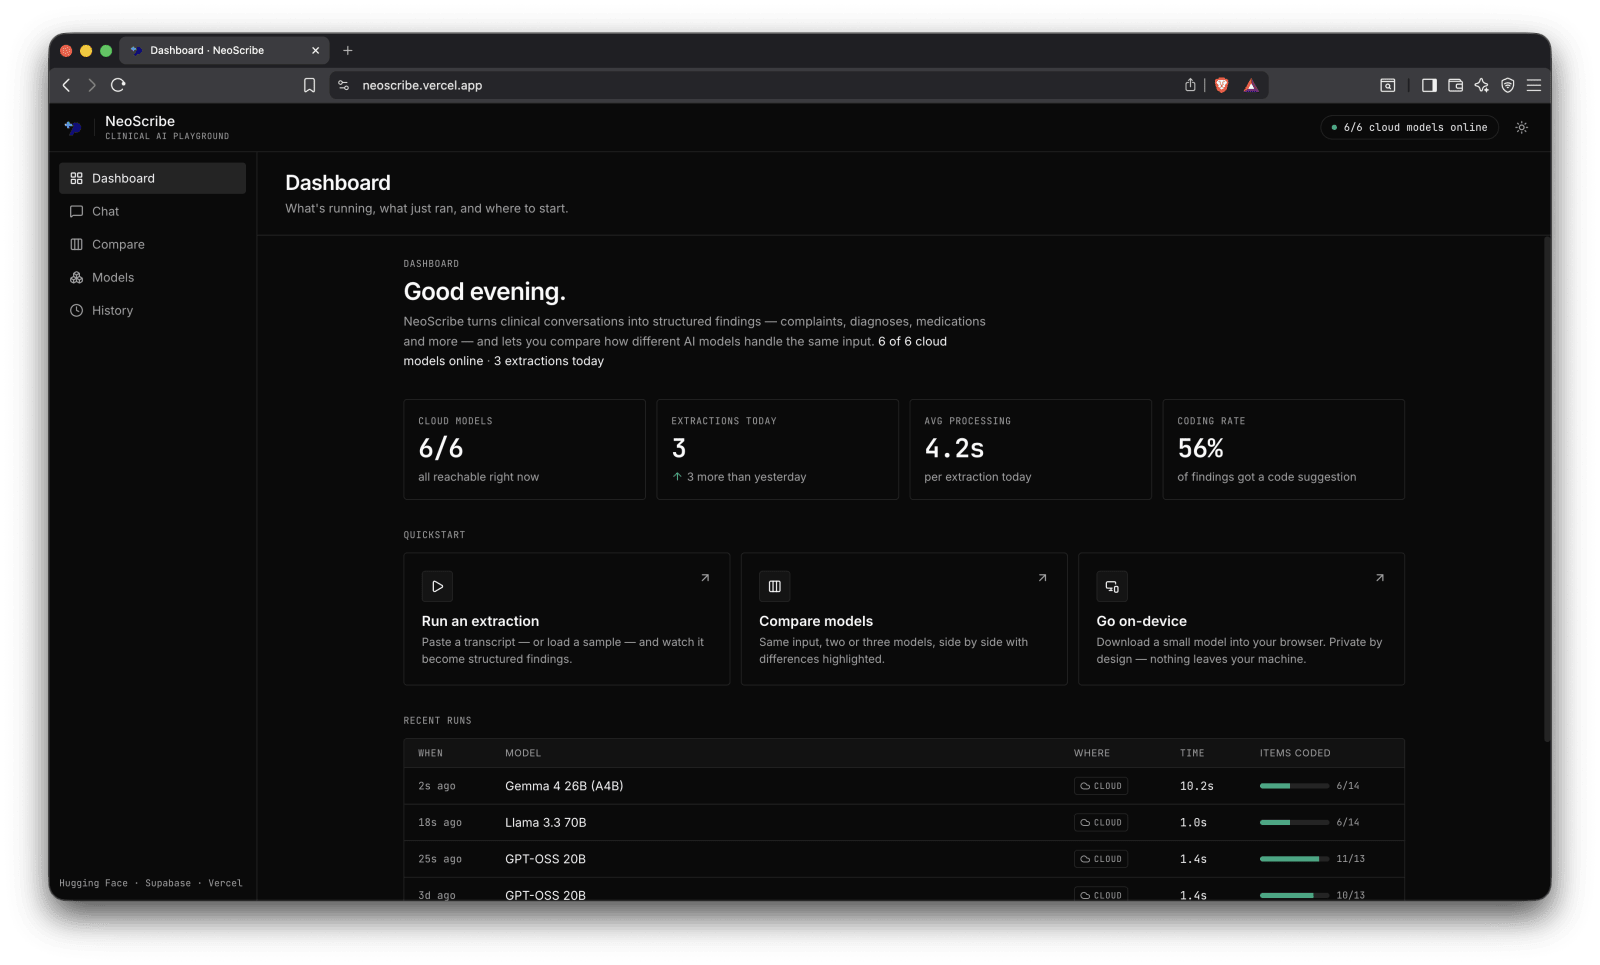The width and height of the screenshot is (1600, 965).
Task: Select the GPT-OSS 20B run from 25s ago
Action: [904, 859]
